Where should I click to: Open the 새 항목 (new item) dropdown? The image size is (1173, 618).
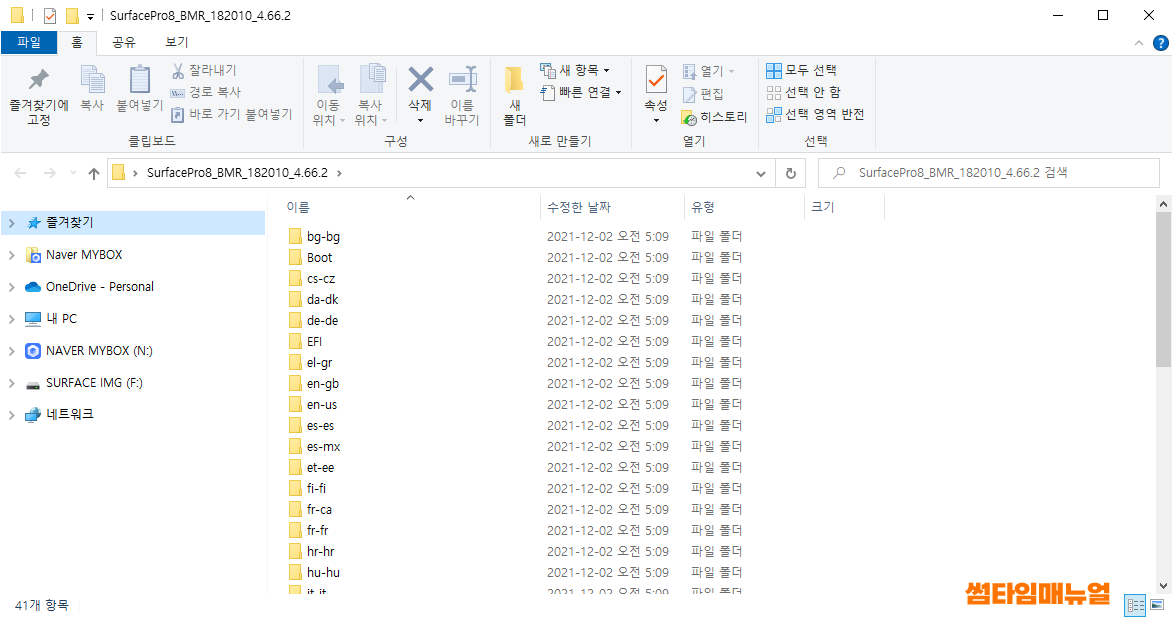pyautogui.click(x=575, y=70)
